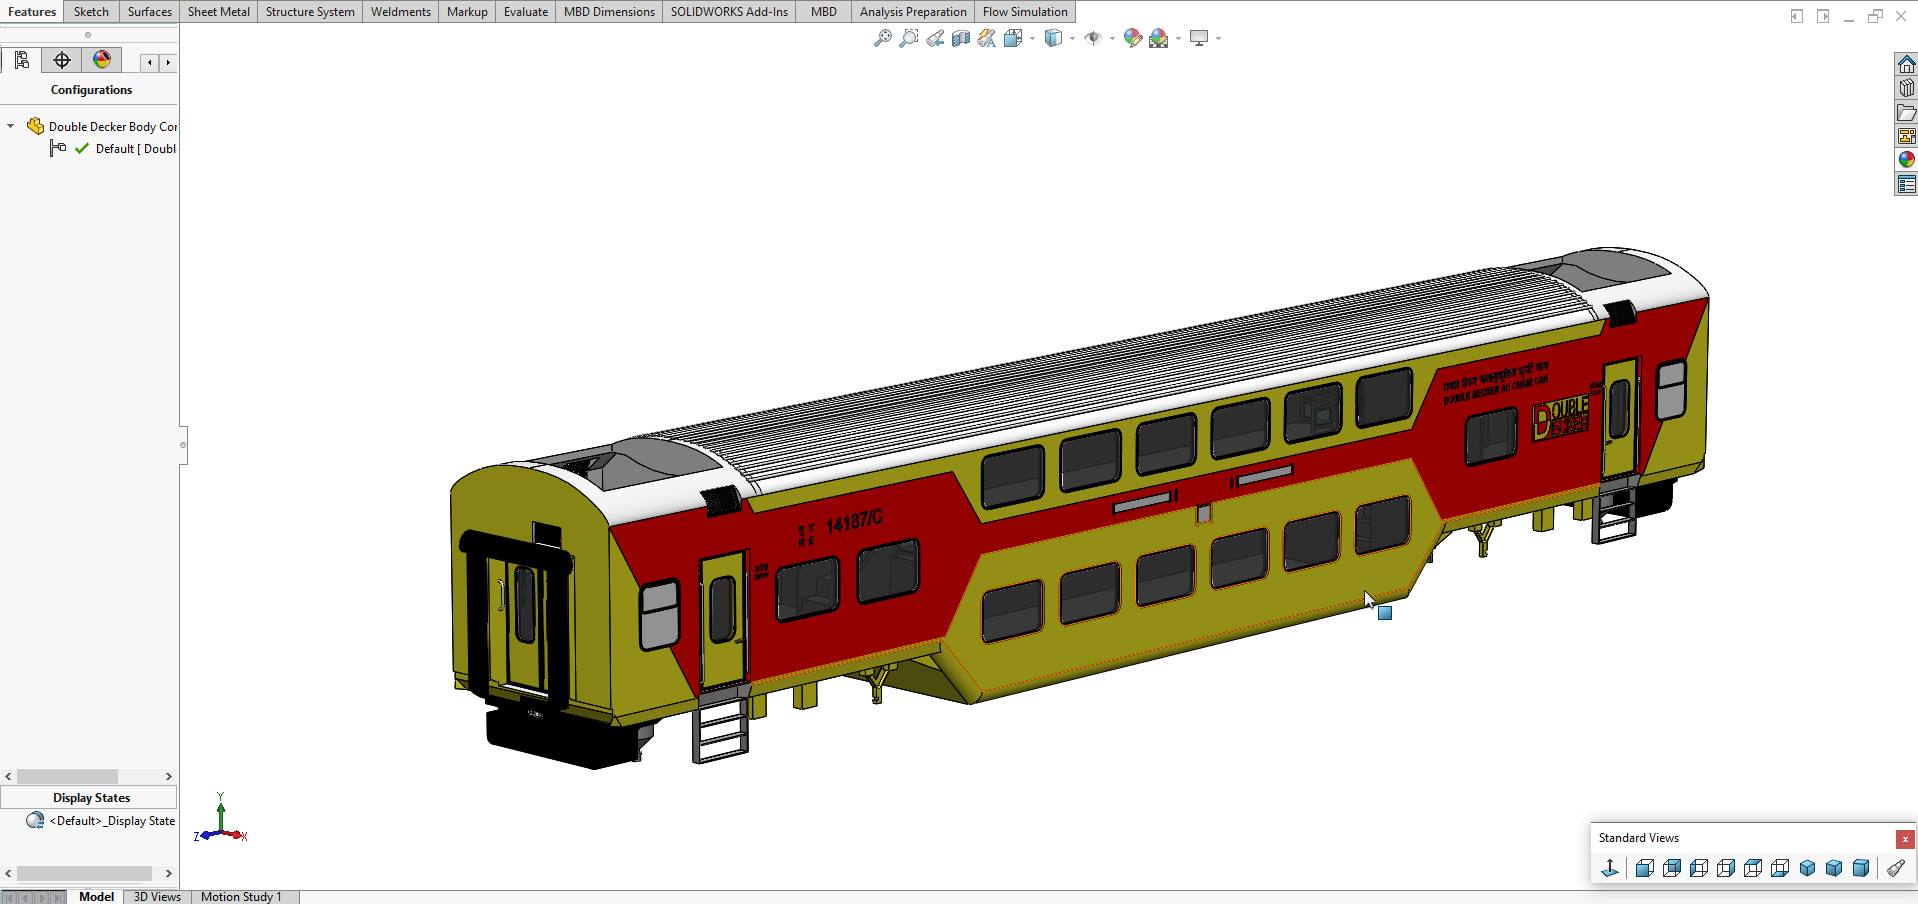This screenshot has height=904, width=1918.
Task: Open the Sheet Metal ribbon tab
Action: tap(218, 12)
